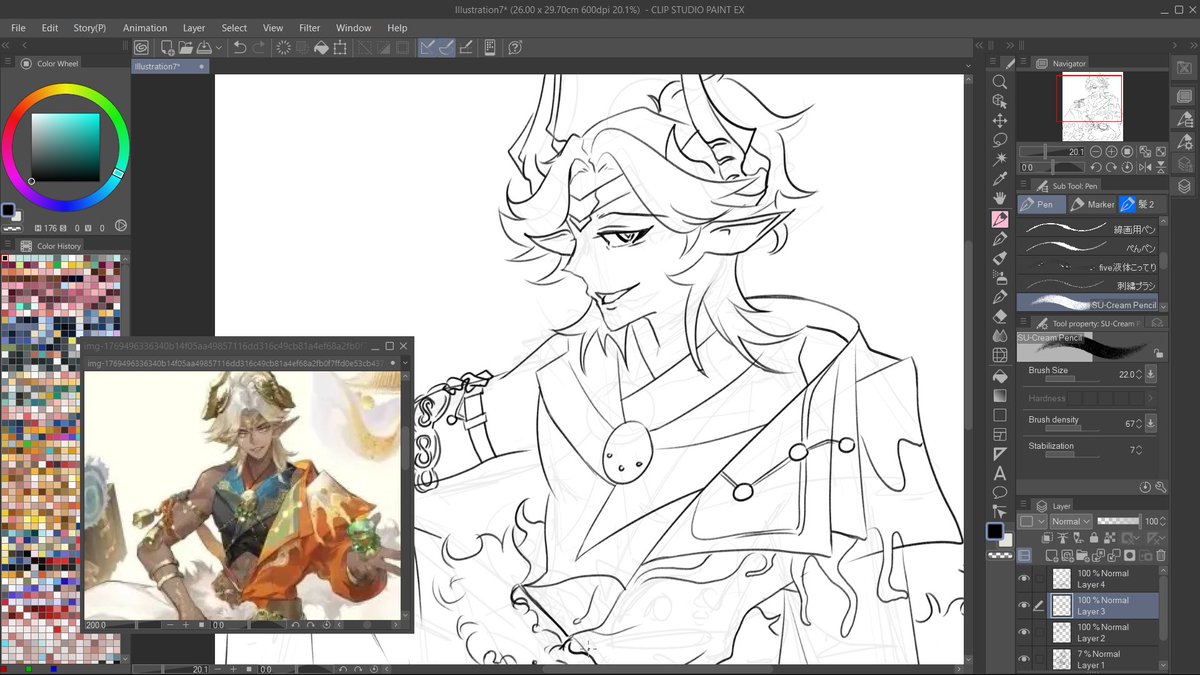The width and height of the screenshot is (1200, 675).
Task: Open the layer palette color dropdown
Action: [x=1033, y=521]
